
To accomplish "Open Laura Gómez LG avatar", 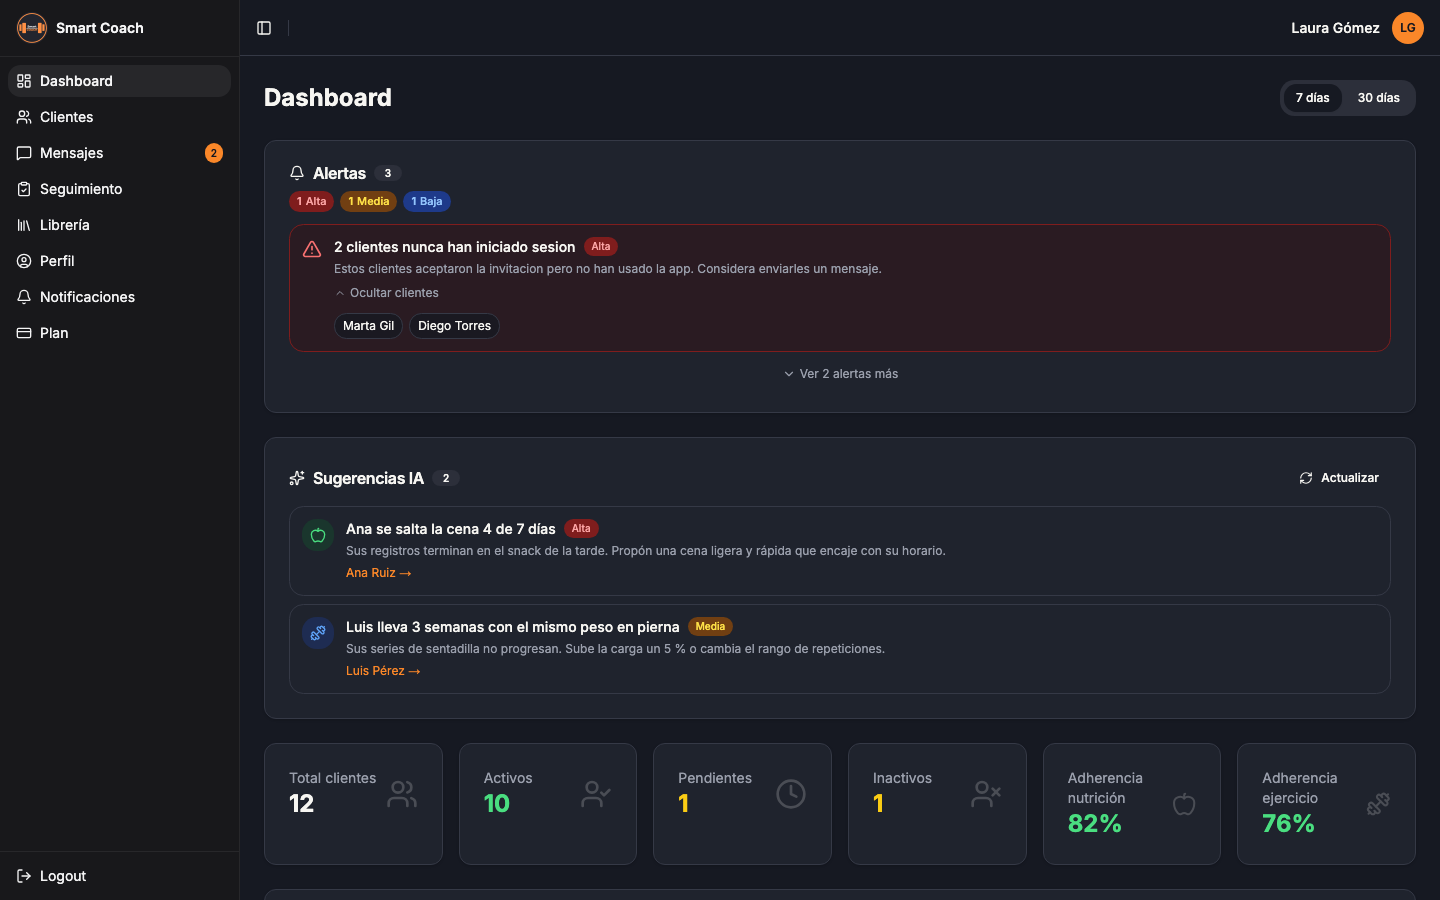I will pos(1408,28).
